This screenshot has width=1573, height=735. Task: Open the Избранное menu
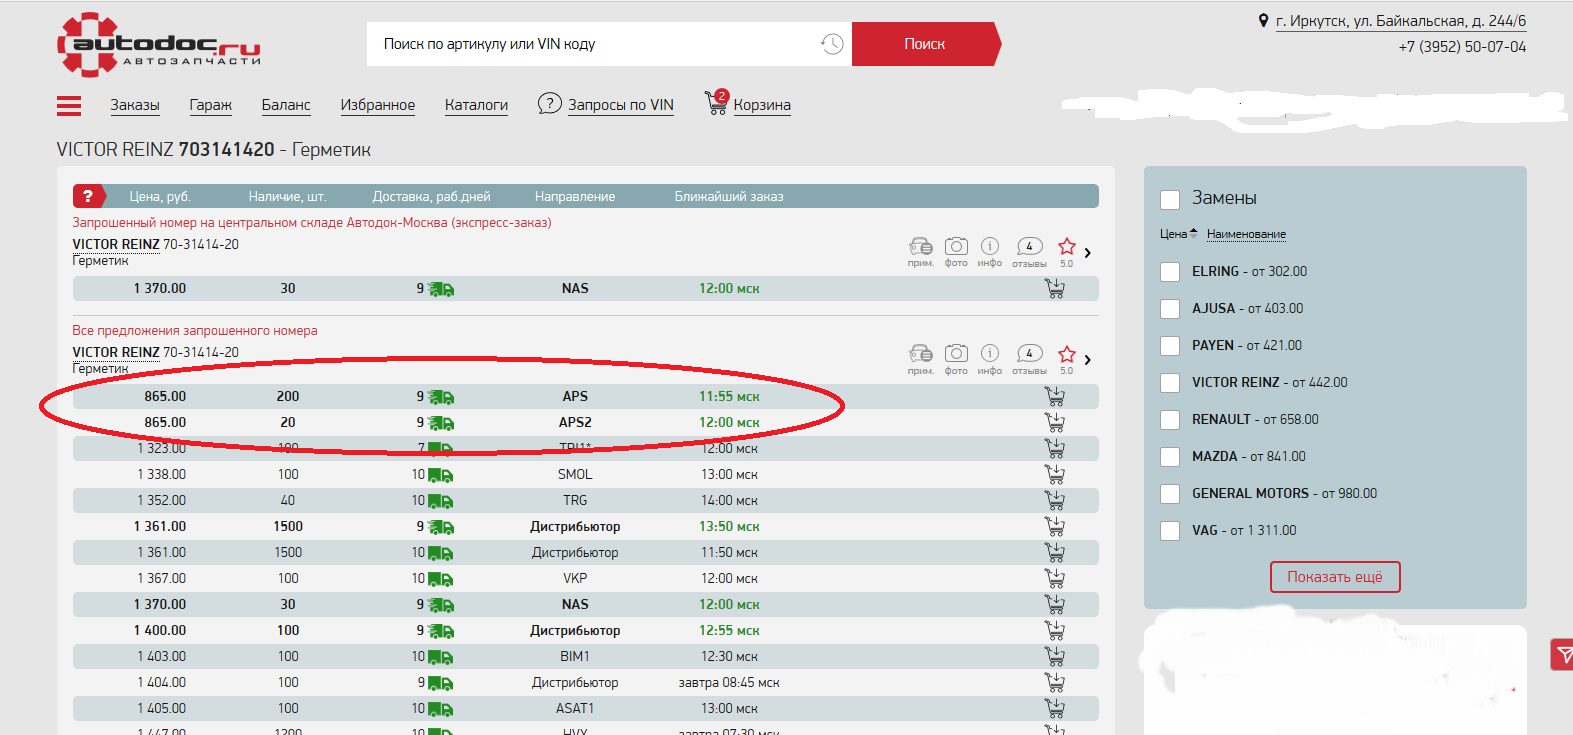point(378,105)
